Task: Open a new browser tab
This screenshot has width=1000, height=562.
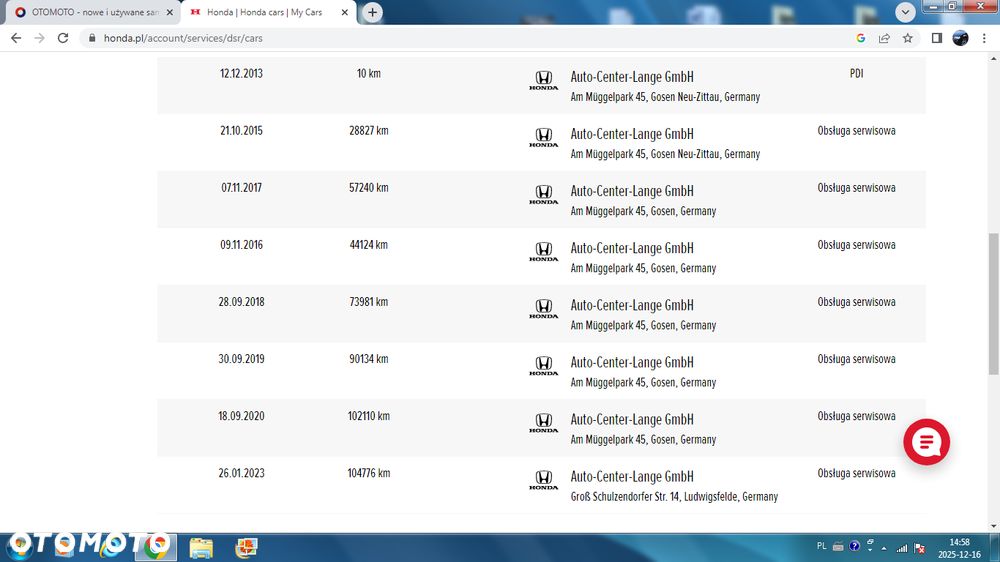Action: pyautogui.click(x=372, y=12)
